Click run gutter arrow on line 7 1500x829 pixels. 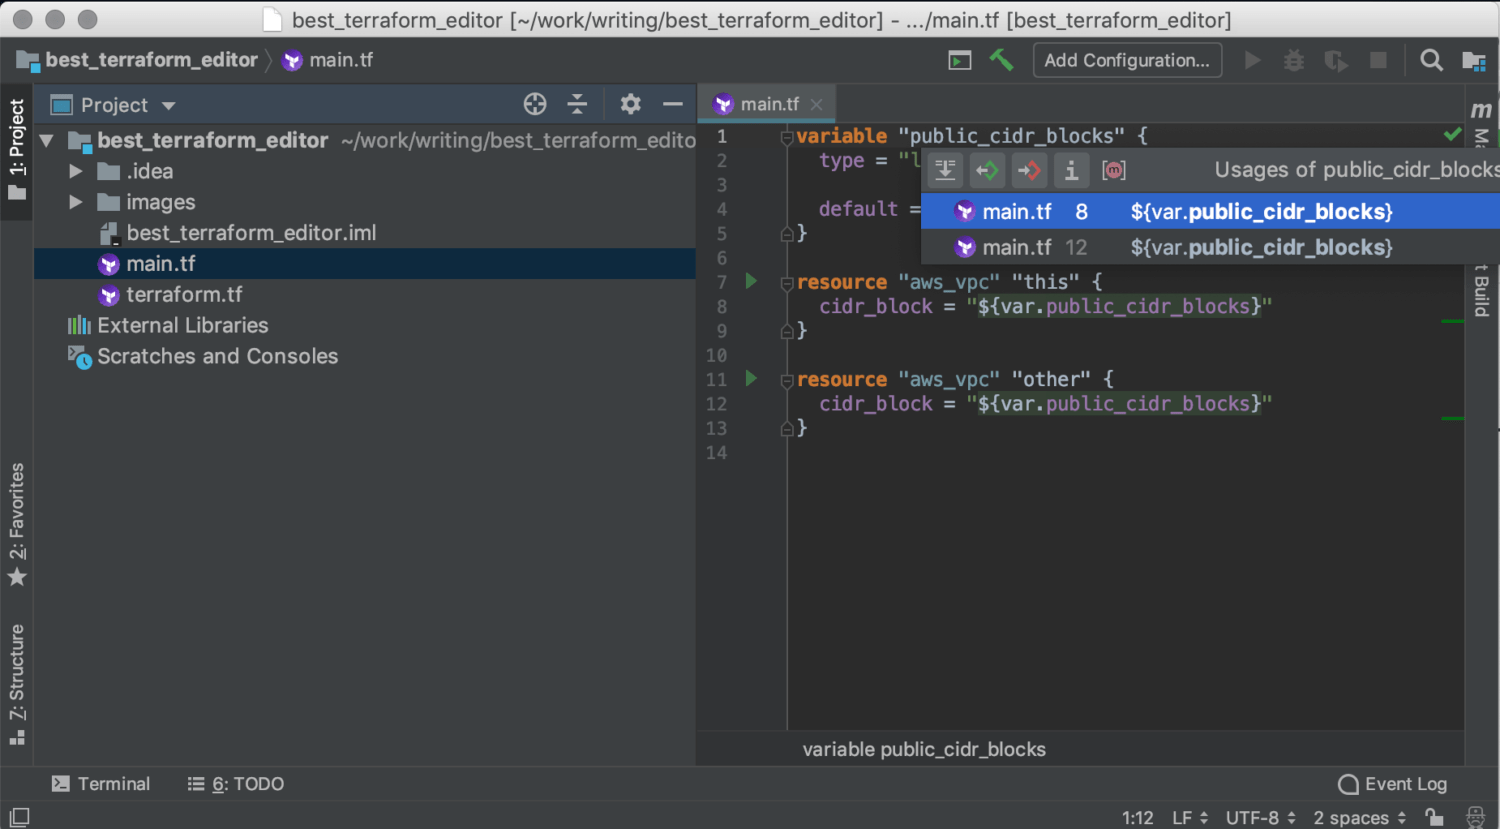click(x=751, y=281)
